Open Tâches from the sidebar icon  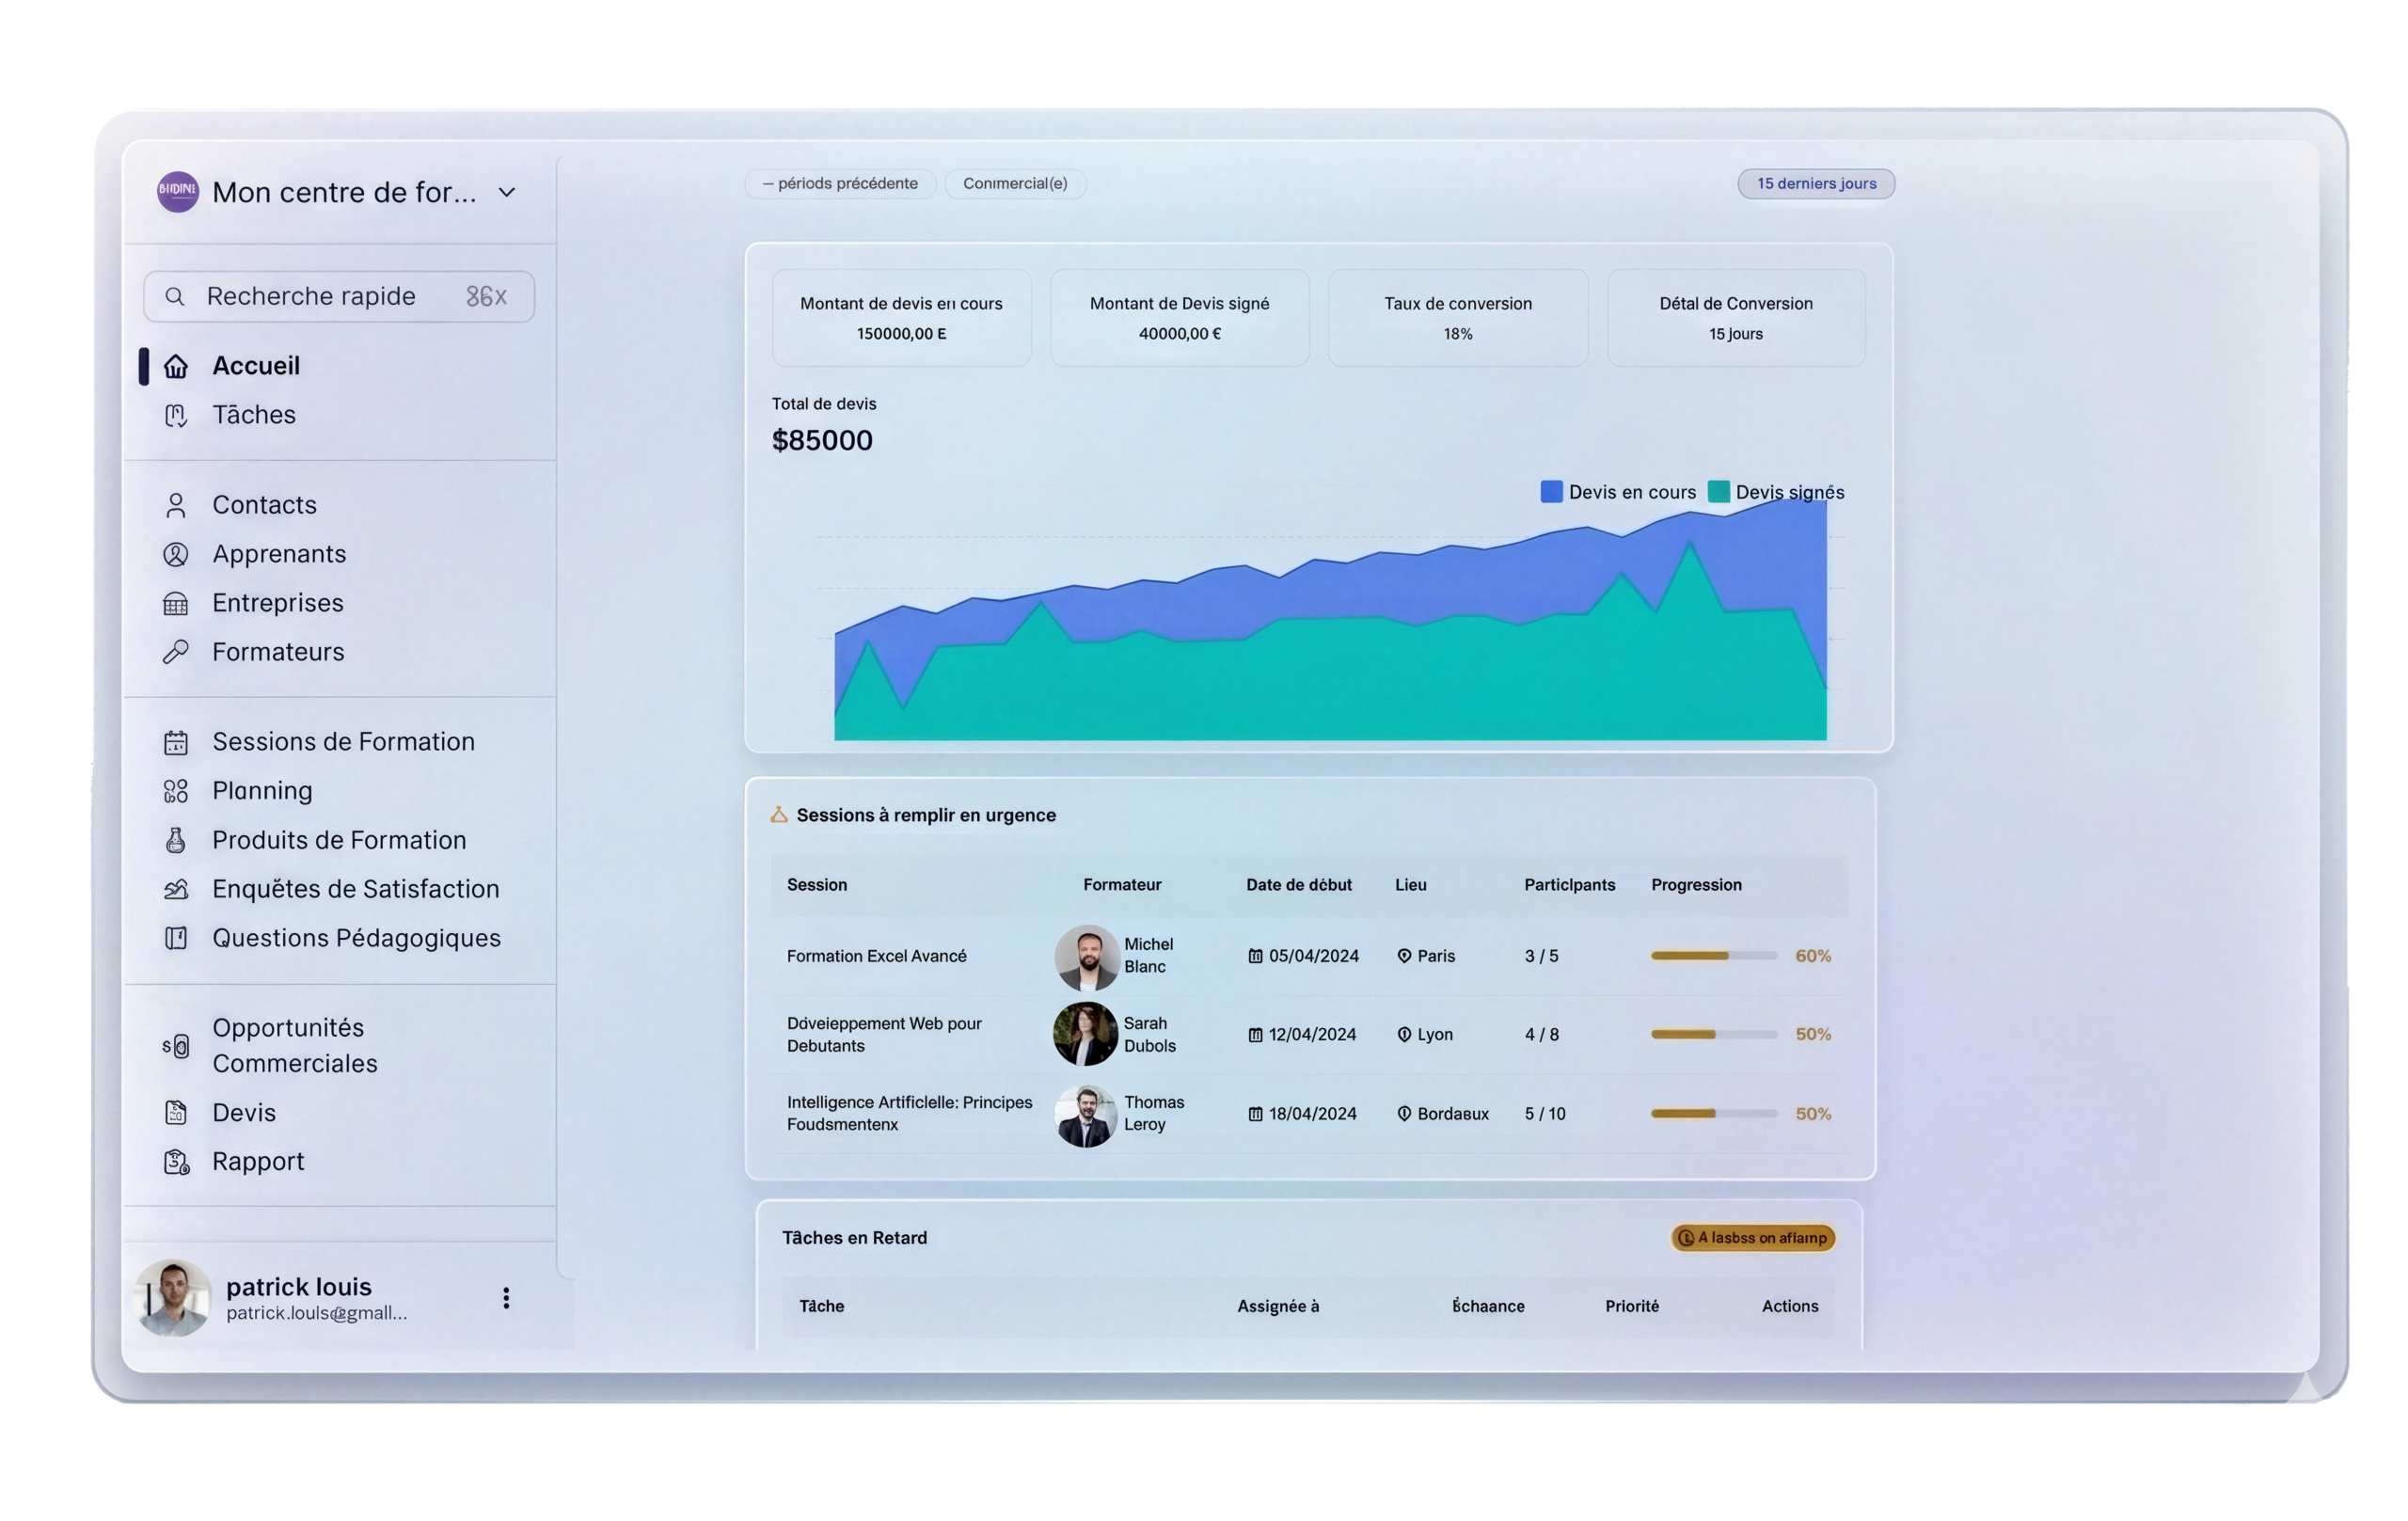point(176,415)
